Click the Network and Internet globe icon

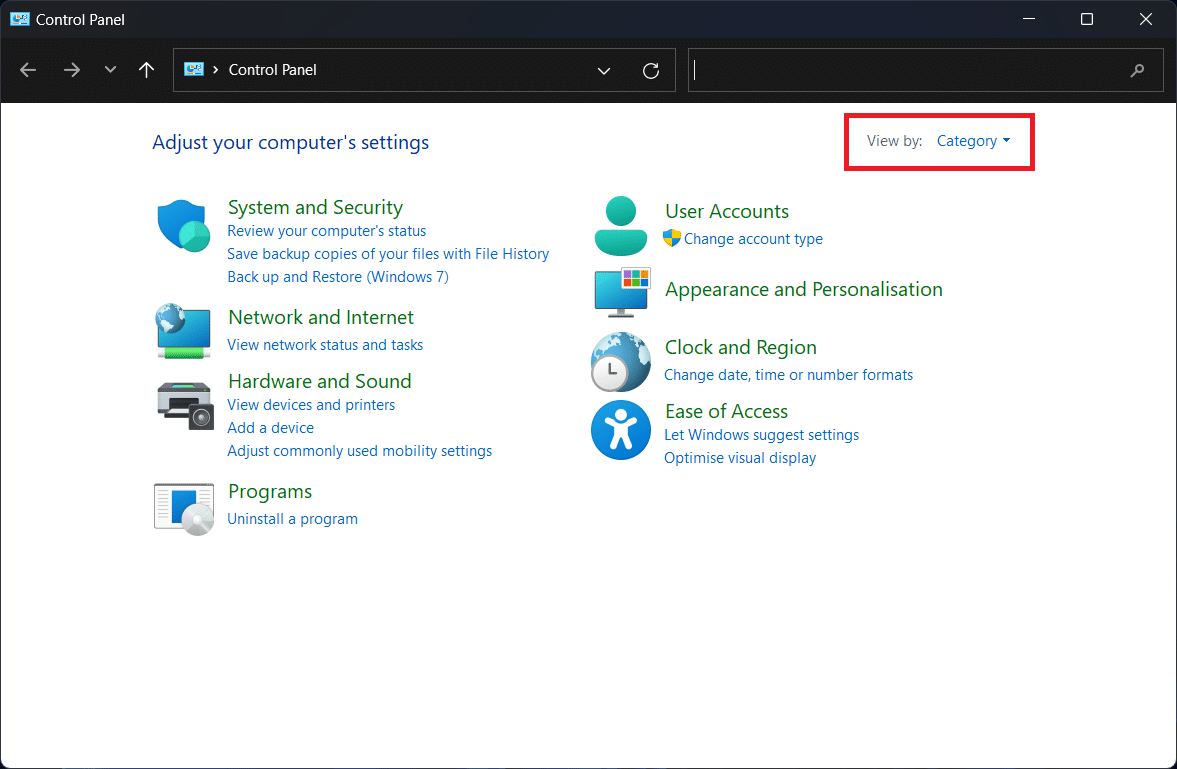pyautogui.click(x=183, y=331)
